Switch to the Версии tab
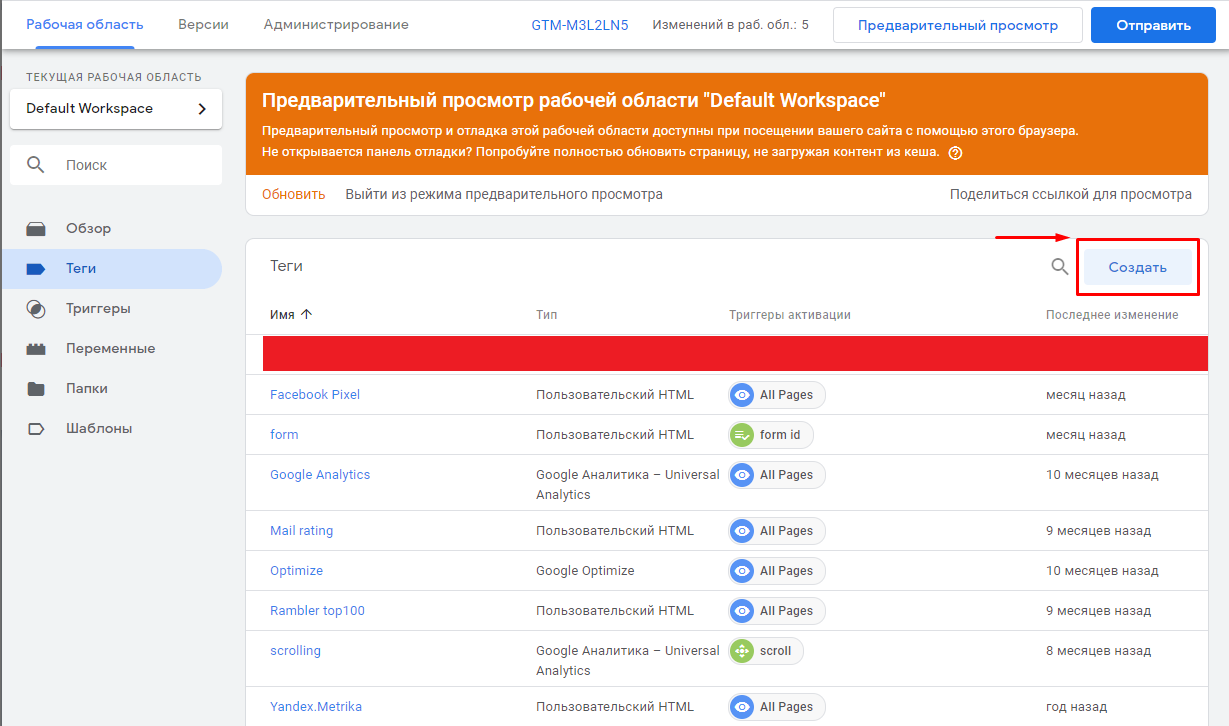 coord(203,24)
